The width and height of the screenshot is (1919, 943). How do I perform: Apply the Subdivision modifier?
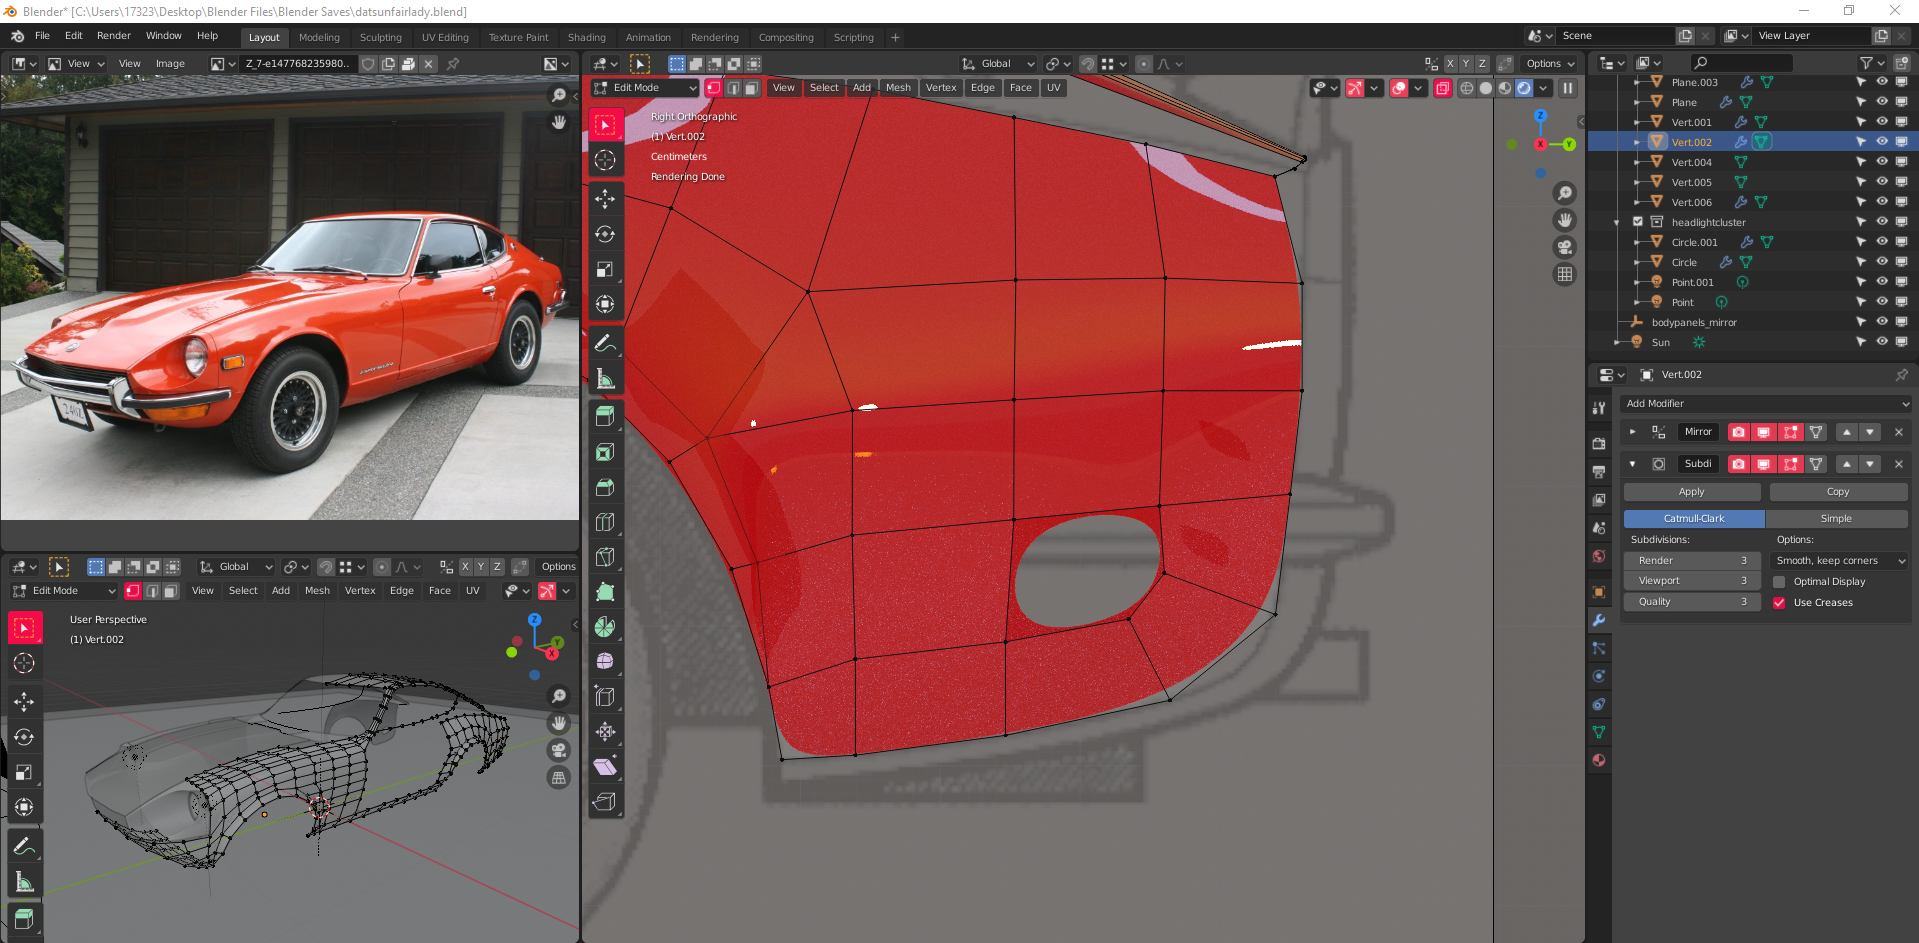pos(1691,492)
